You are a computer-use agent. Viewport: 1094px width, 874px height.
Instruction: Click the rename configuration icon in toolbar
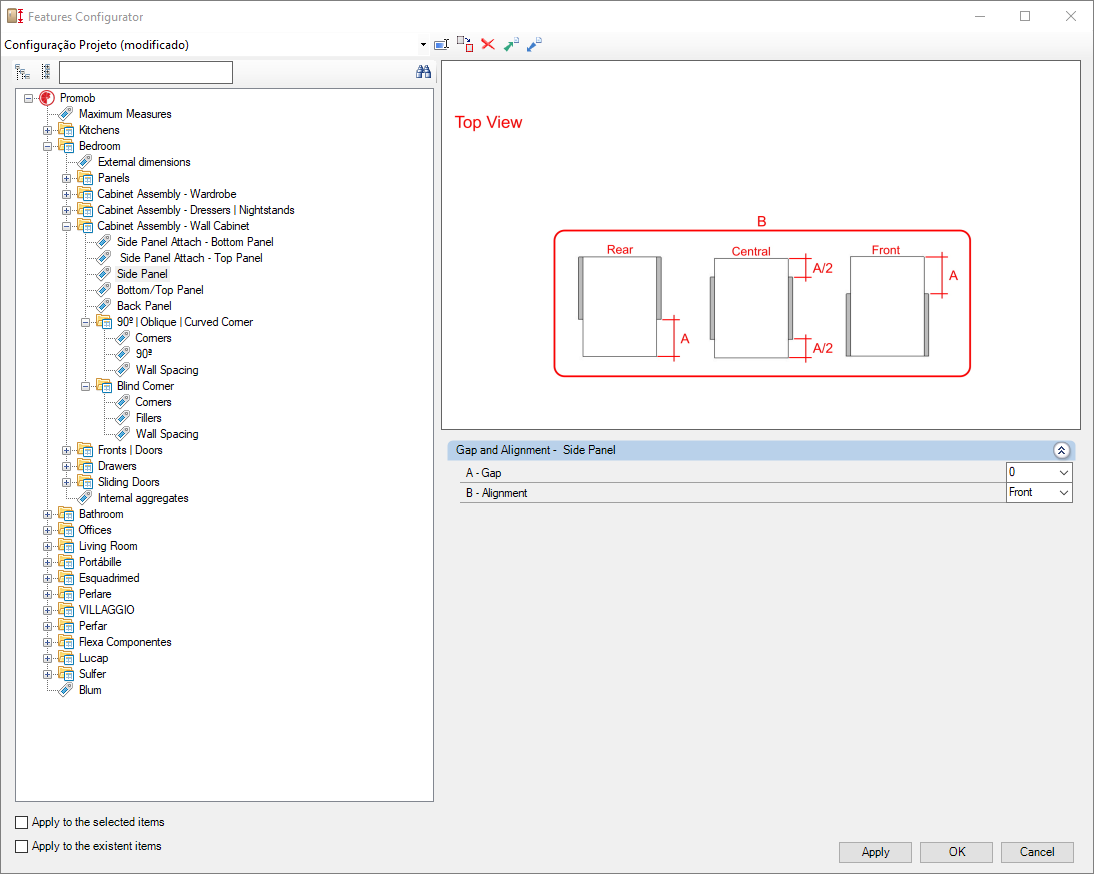tap(441, 45)
